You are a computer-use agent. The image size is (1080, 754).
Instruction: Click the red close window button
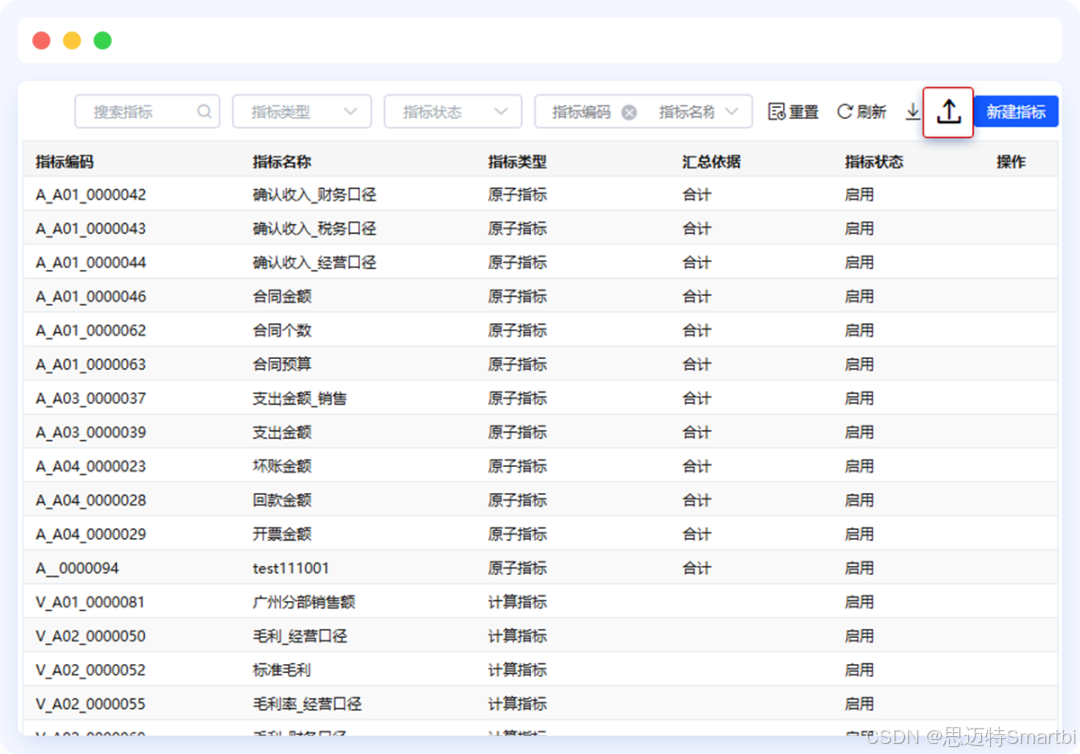point(41,41)
